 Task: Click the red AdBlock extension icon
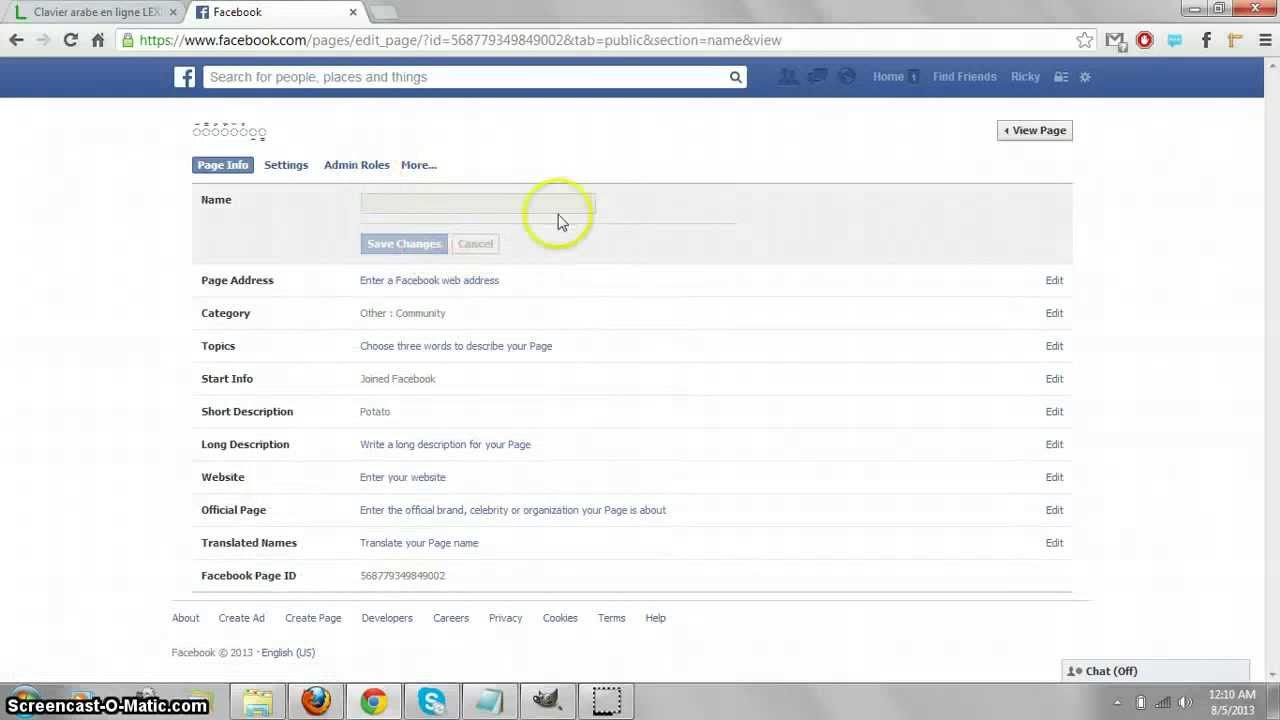1145,40
